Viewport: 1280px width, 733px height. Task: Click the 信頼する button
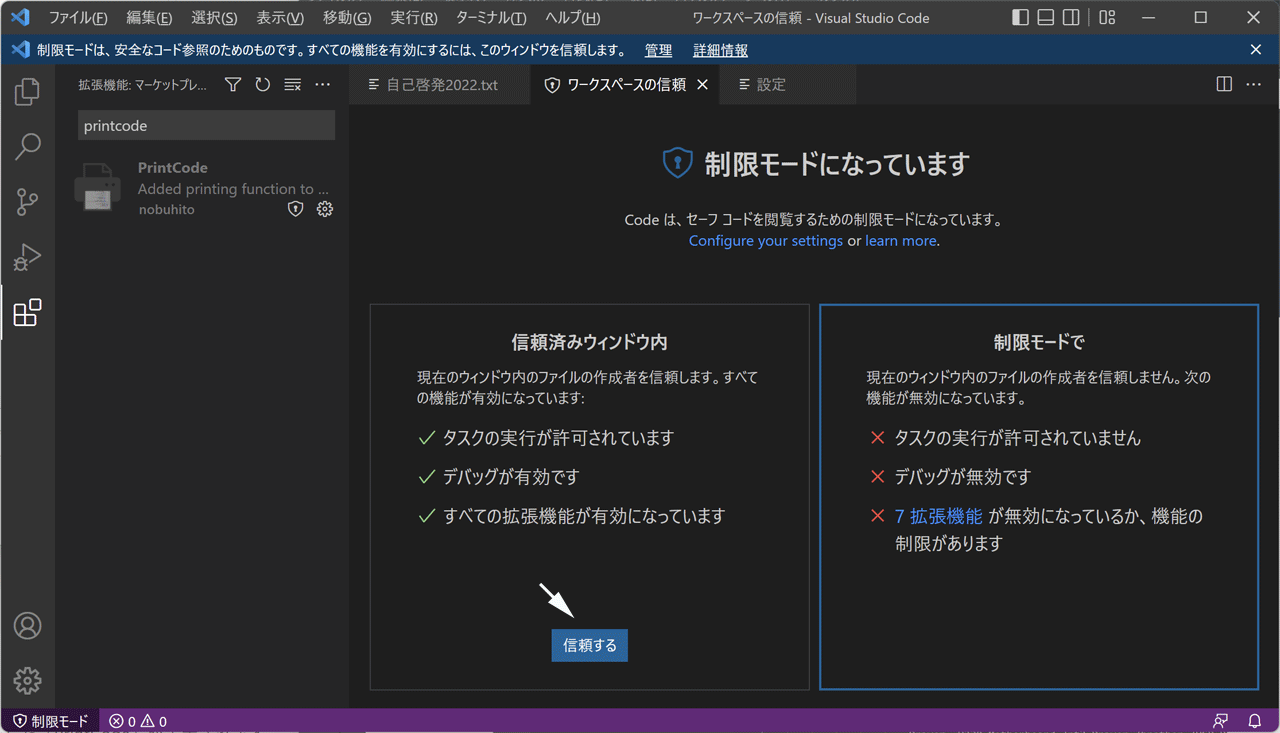pos(590,645)
